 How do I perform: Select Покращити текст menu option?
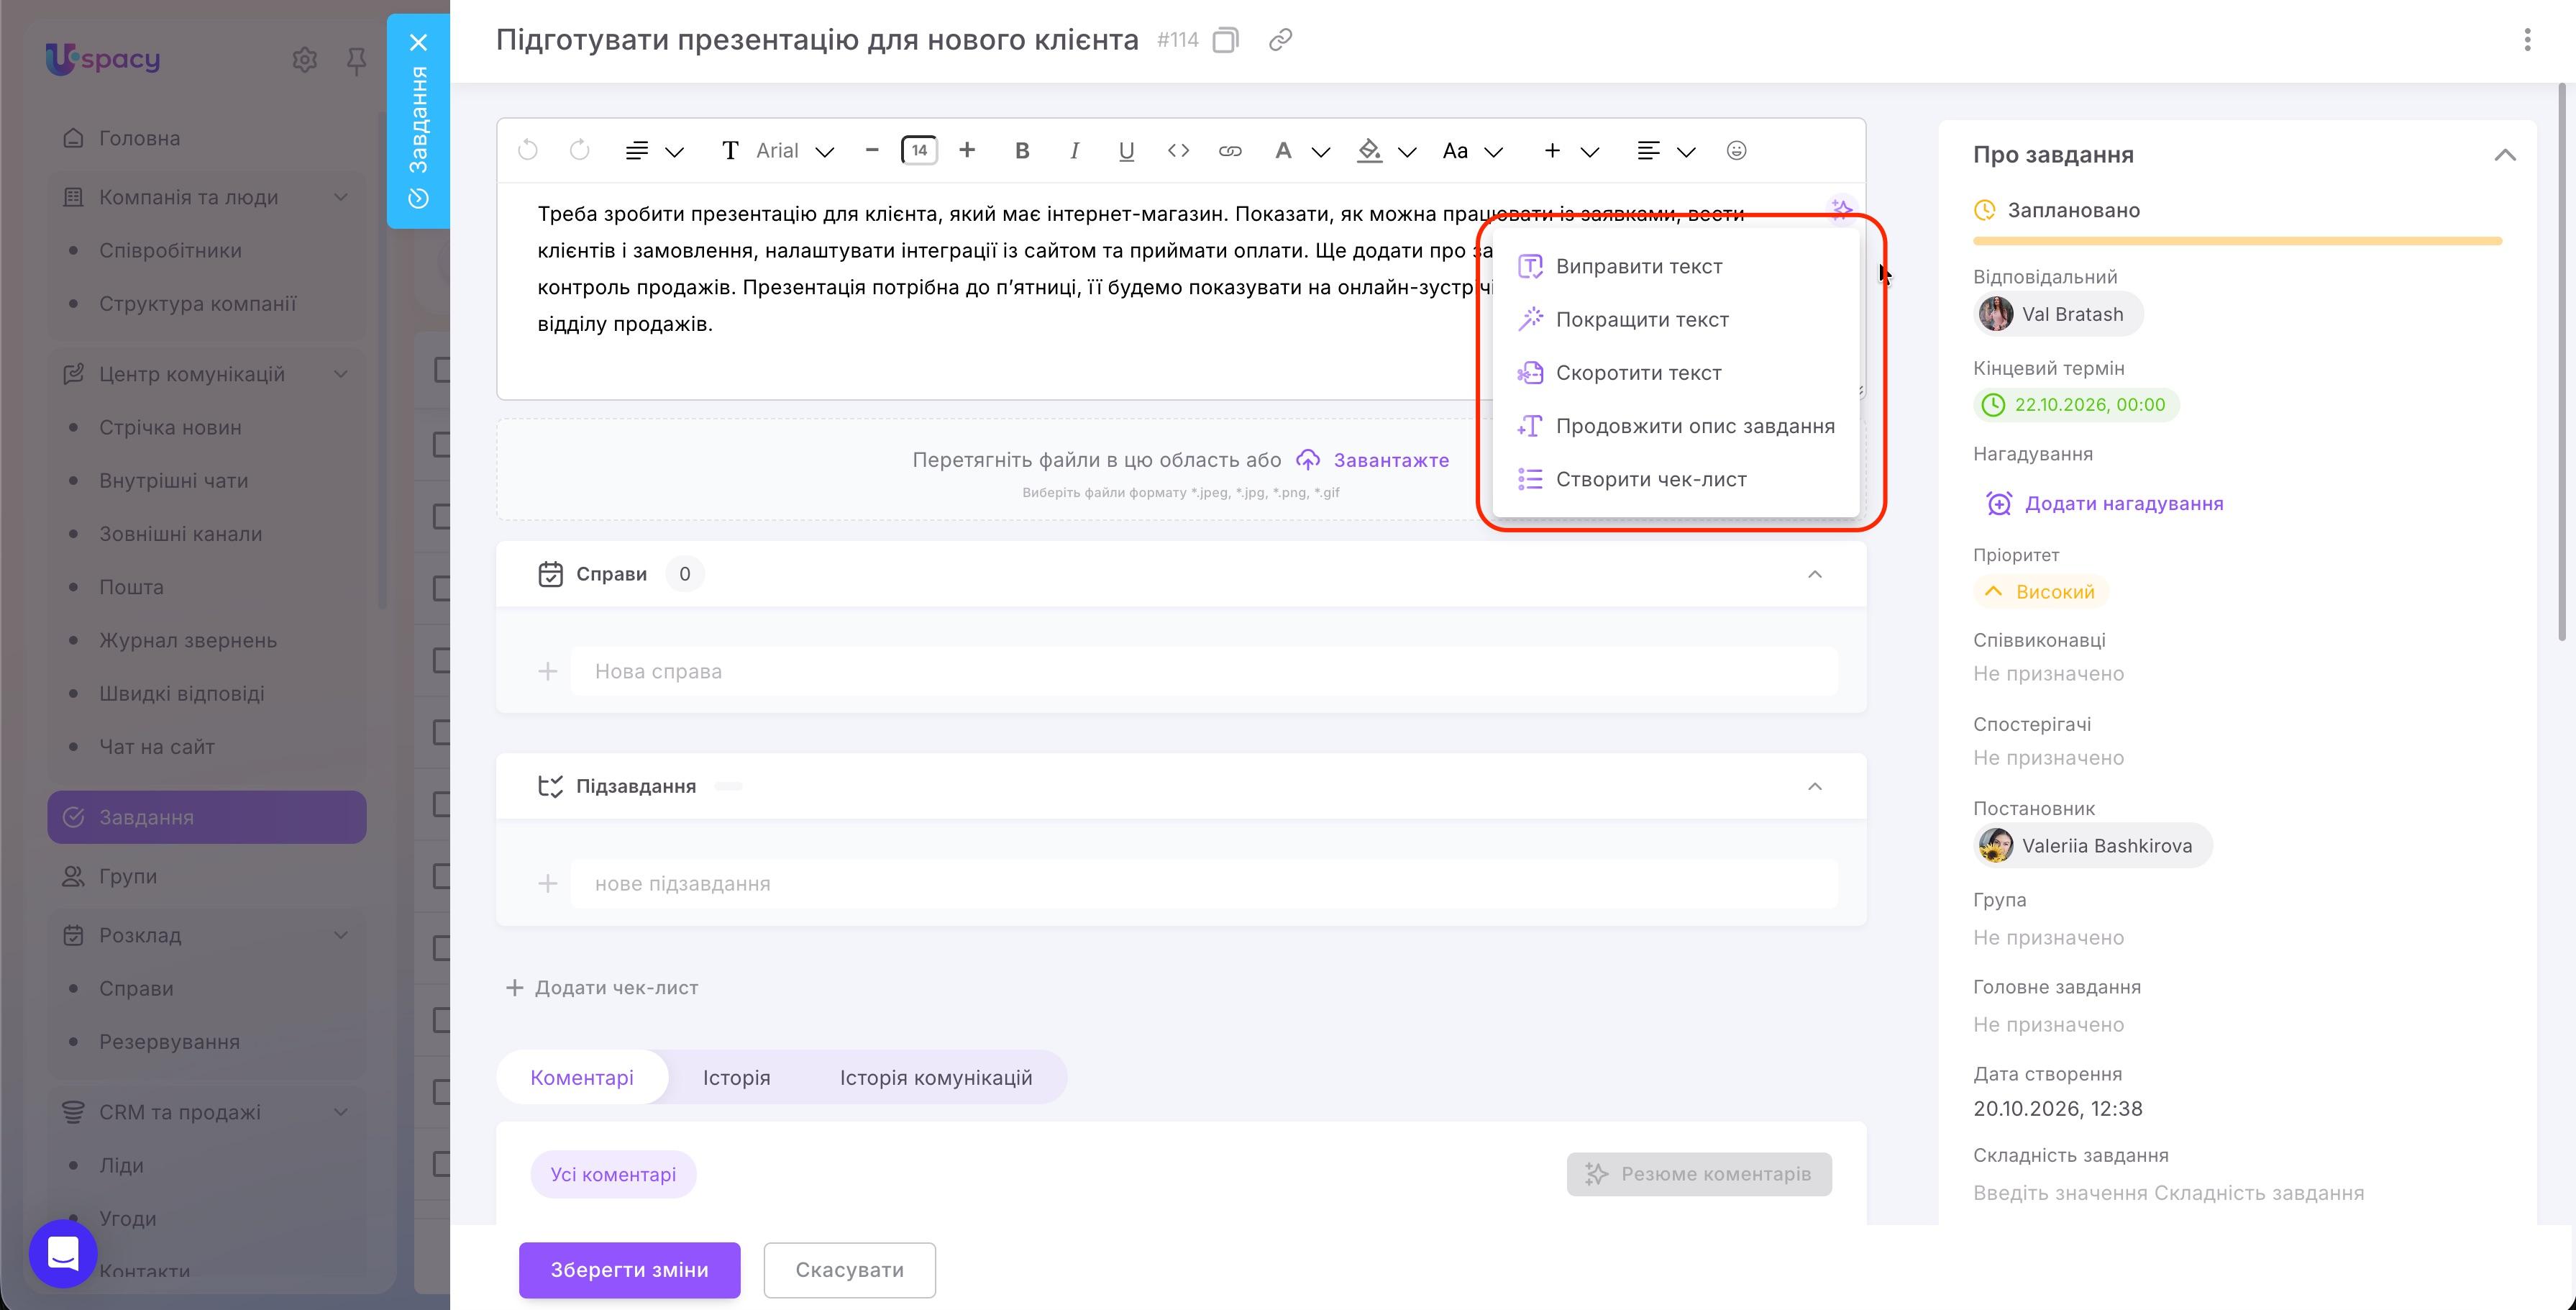[x=1675, y=319]
